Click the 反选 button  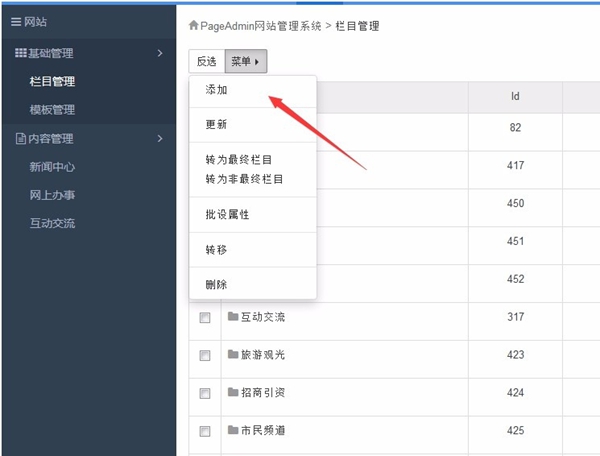point(207,61)
